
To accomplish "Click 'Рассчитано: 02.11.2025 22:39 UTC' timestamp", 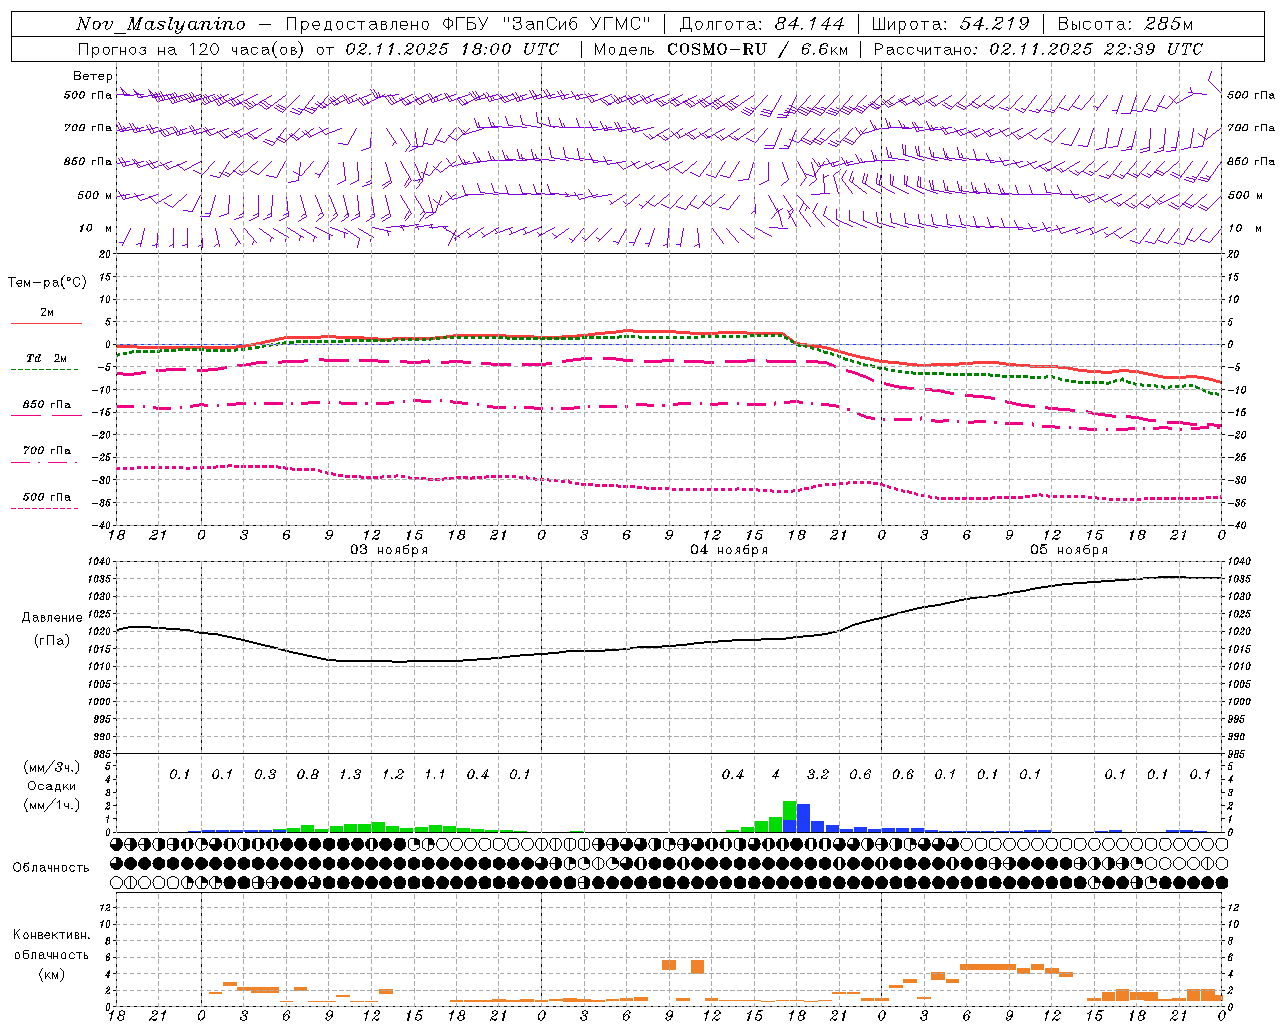I will coord(1038,49).
